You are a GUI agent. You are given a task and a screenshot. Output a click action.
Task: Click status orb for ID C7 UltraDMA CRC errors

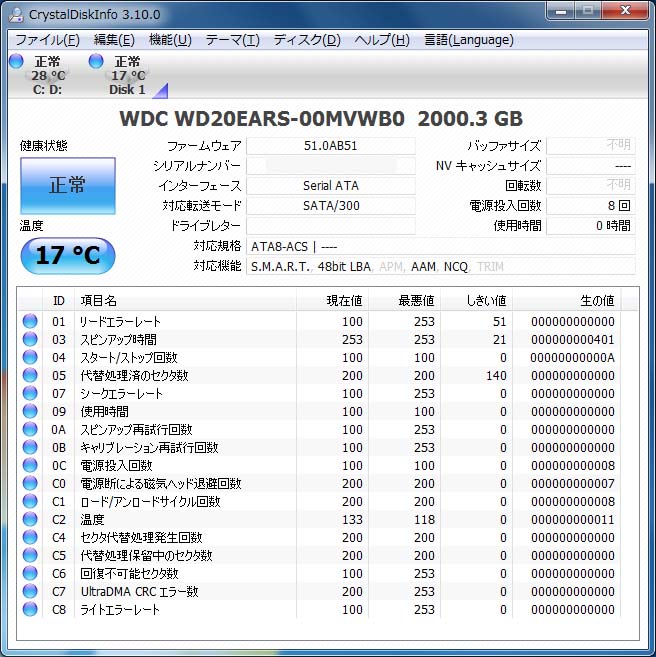coord(30,592)
